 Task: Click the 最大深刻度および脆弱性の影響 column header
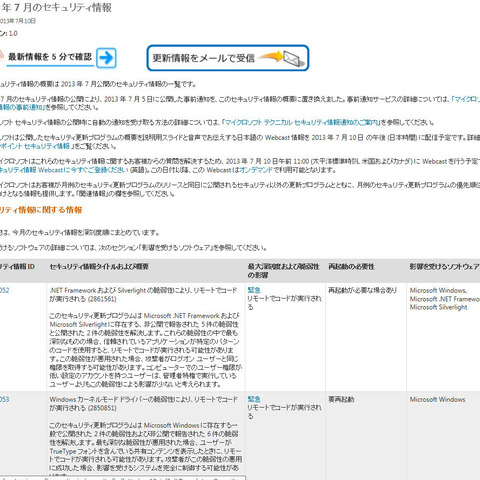283,271
